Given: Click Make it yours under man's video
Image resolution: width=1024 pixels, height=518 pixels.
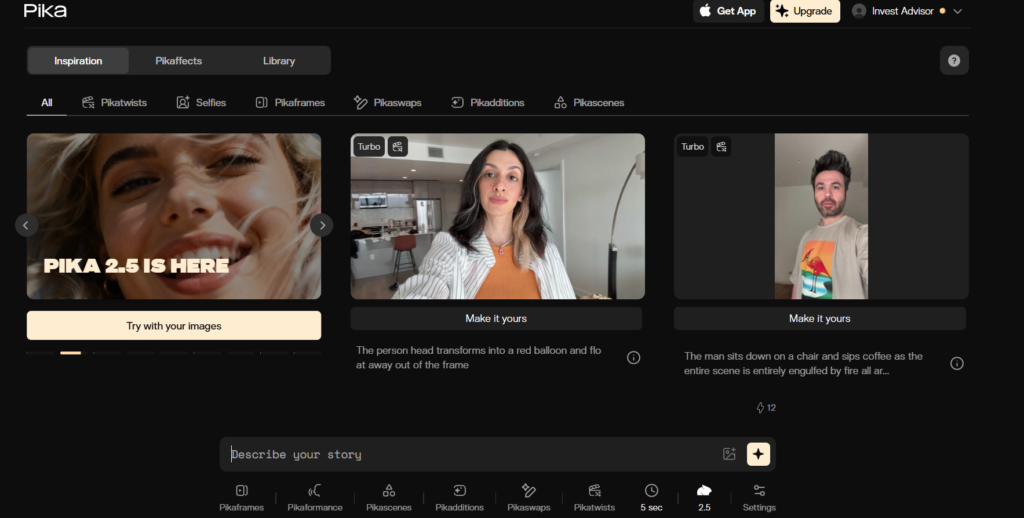Looking at the screenshot, I should tap(820, 318).
